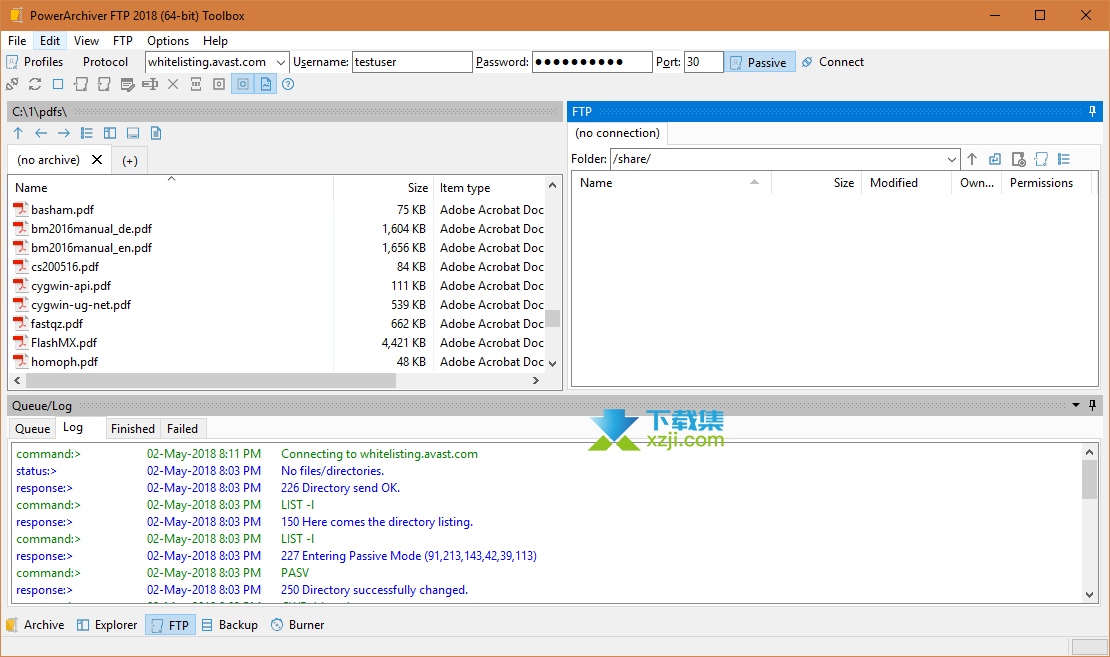Click the edit note pencil toolbar icon

[127, 84]
